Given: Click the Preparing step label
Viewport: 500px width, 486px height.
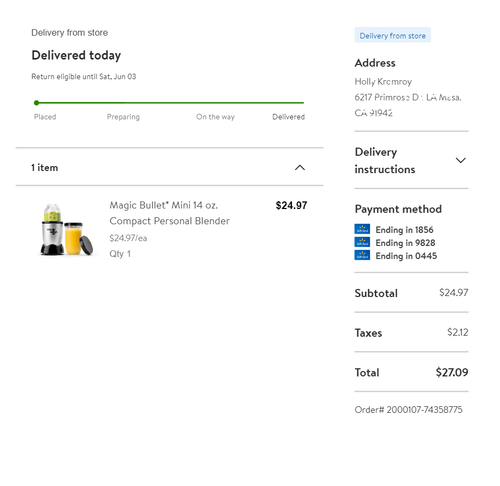Looking at the screenshot, I should tap(123, 117).
